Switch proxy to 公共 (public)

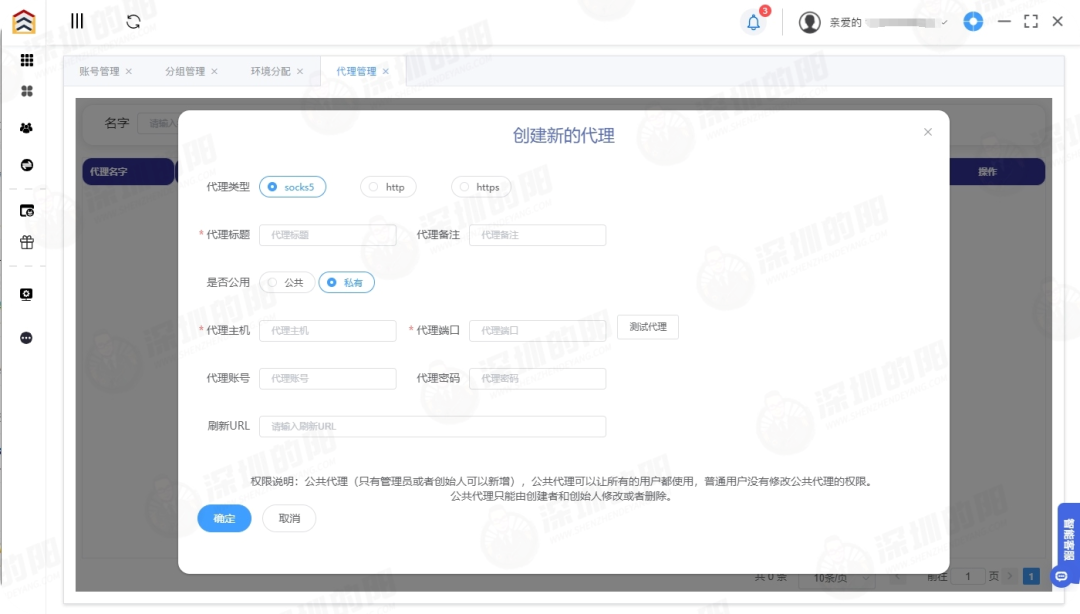[287, 282]
